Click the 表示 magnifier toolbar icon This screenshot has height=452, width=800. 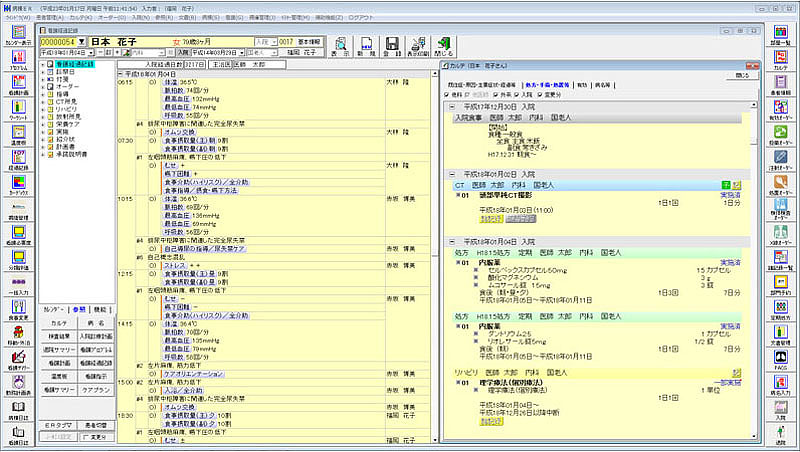click(x=342, y=46)
